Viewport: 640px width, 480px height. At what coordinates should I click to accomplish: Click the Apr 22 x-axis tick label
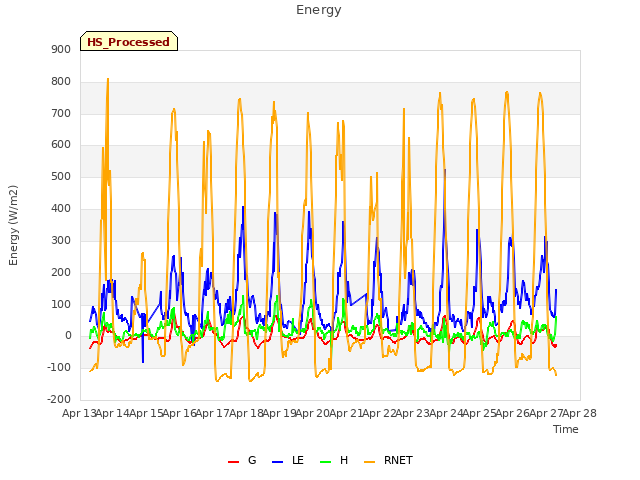[379, 413]
